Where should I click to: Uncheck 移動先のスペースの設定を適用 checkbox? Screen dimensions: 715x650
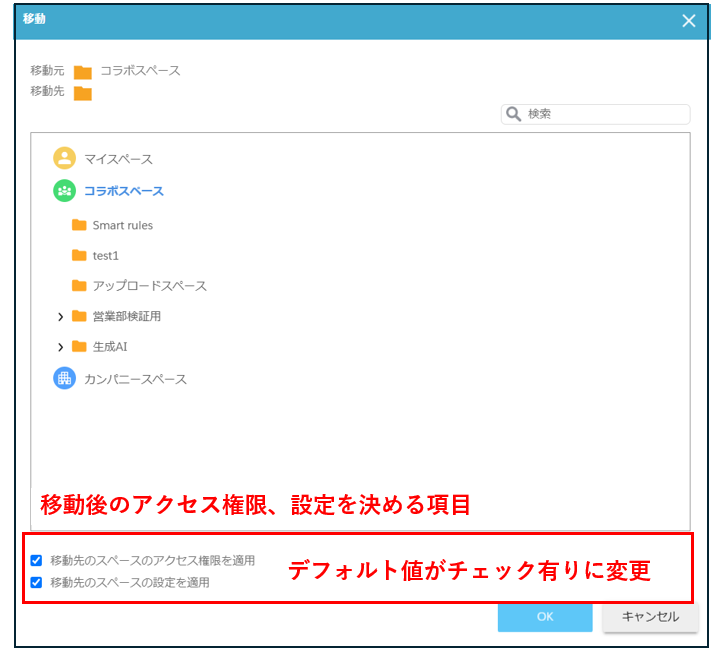(36, 582)
